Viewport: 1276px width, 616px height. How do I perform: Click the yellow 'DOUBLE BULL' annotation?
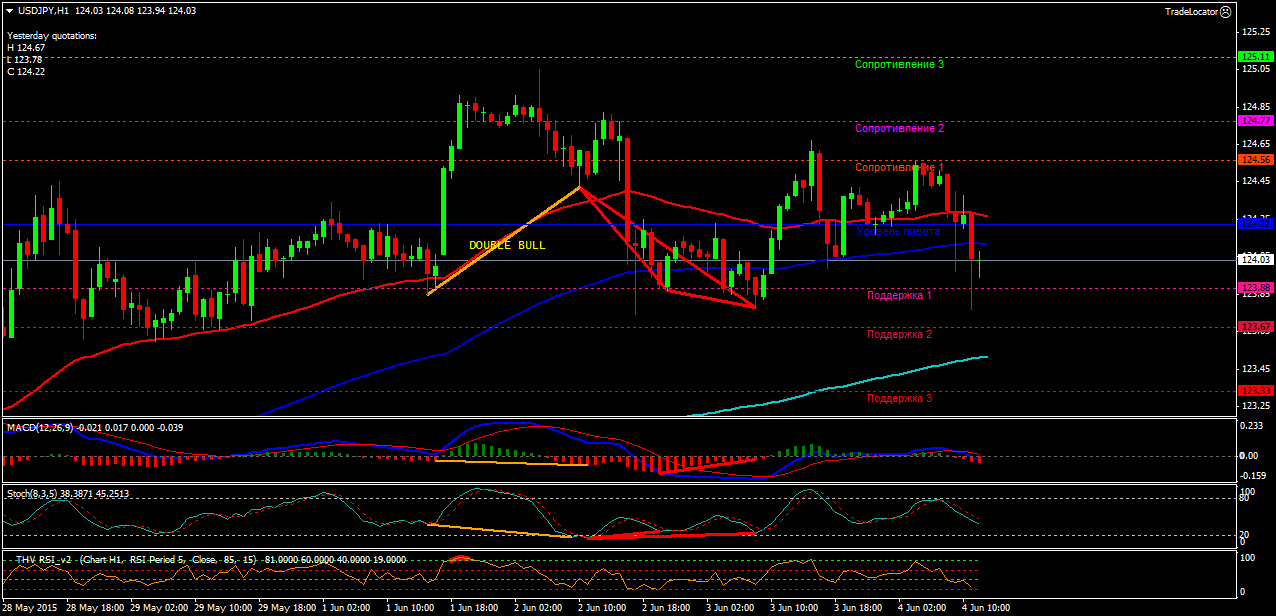pos(508,245)
